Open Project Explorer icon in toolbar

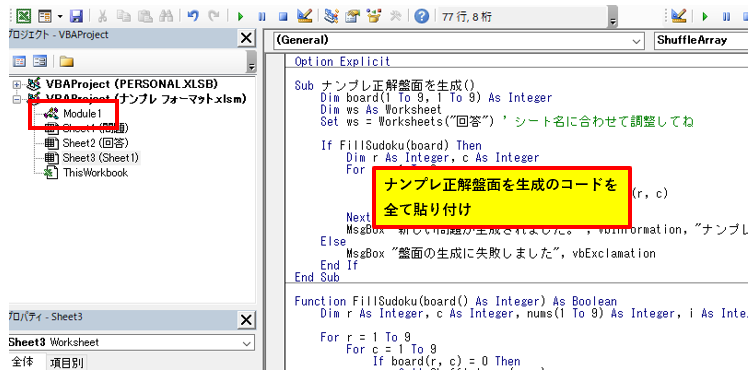point(331,16)
